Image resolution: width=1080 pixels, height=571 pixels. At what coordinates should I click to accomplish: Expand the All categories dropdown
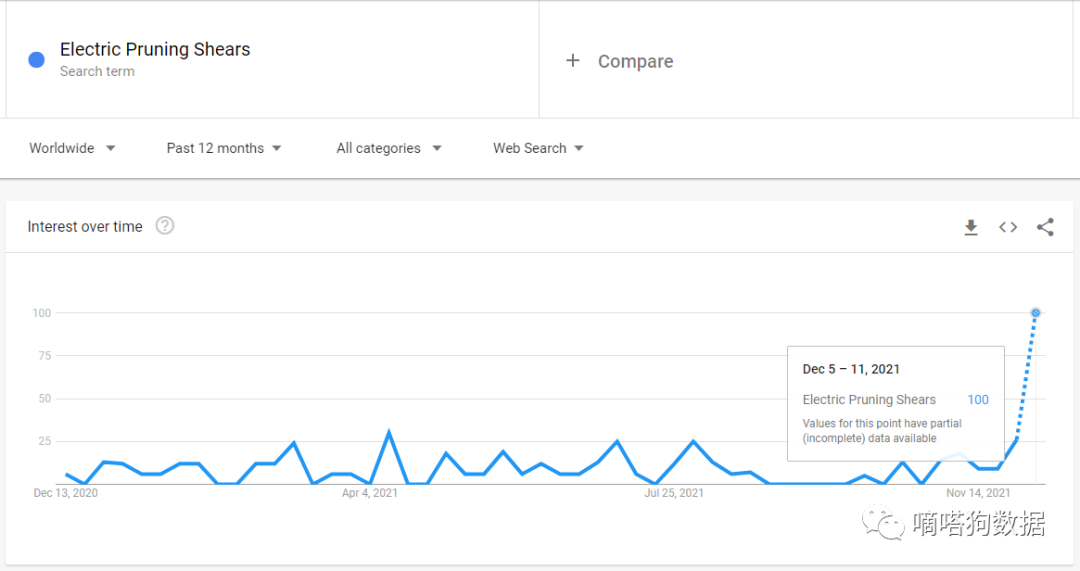coord(388,148)
